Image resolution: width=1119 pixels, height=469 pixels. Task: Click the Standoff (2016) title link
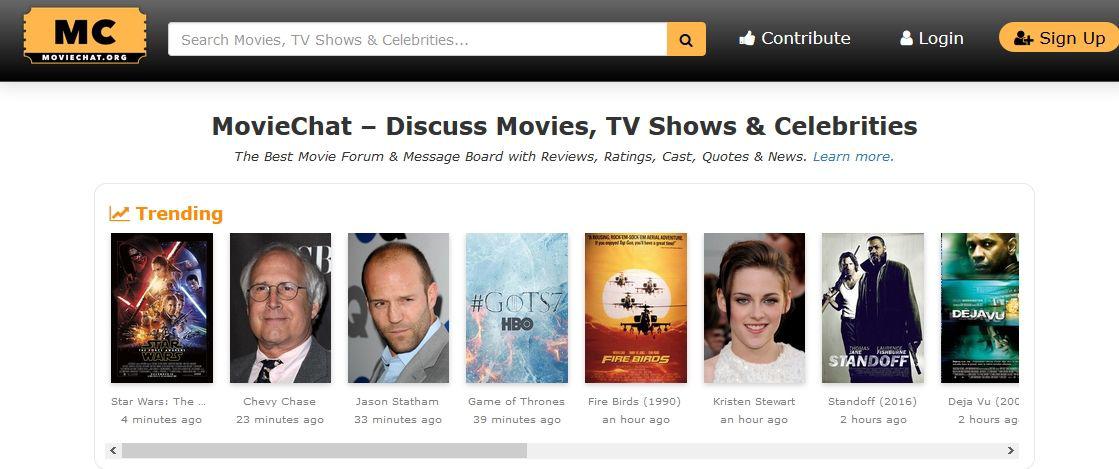point(872,401)
